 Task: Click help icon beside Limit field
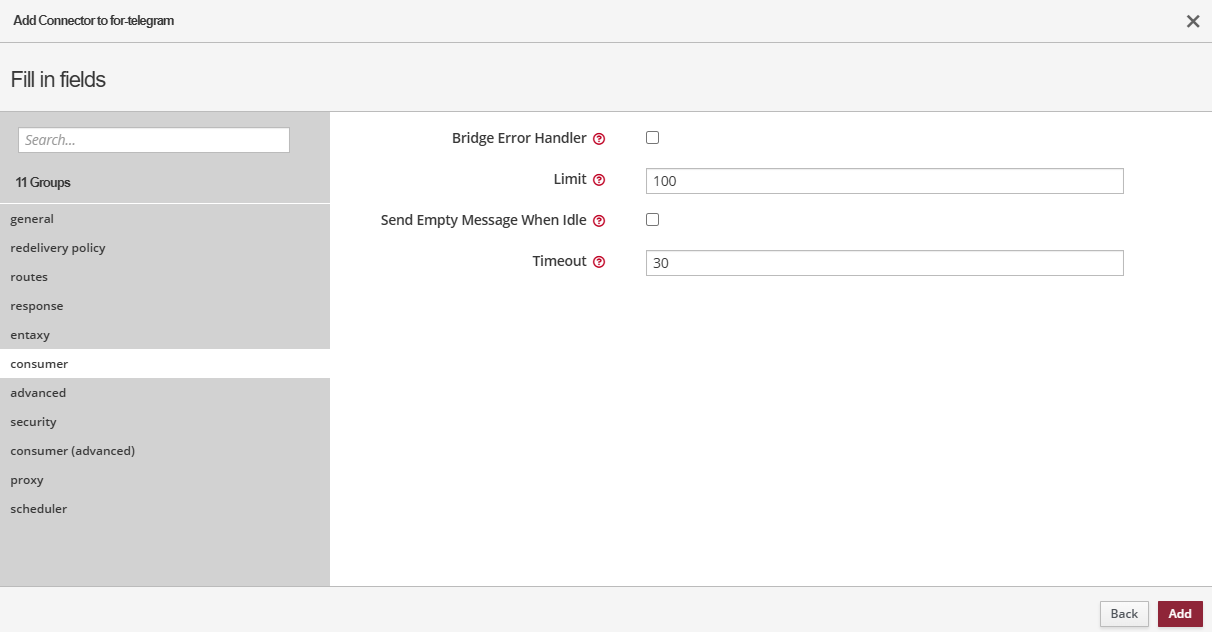click(599, 180)
